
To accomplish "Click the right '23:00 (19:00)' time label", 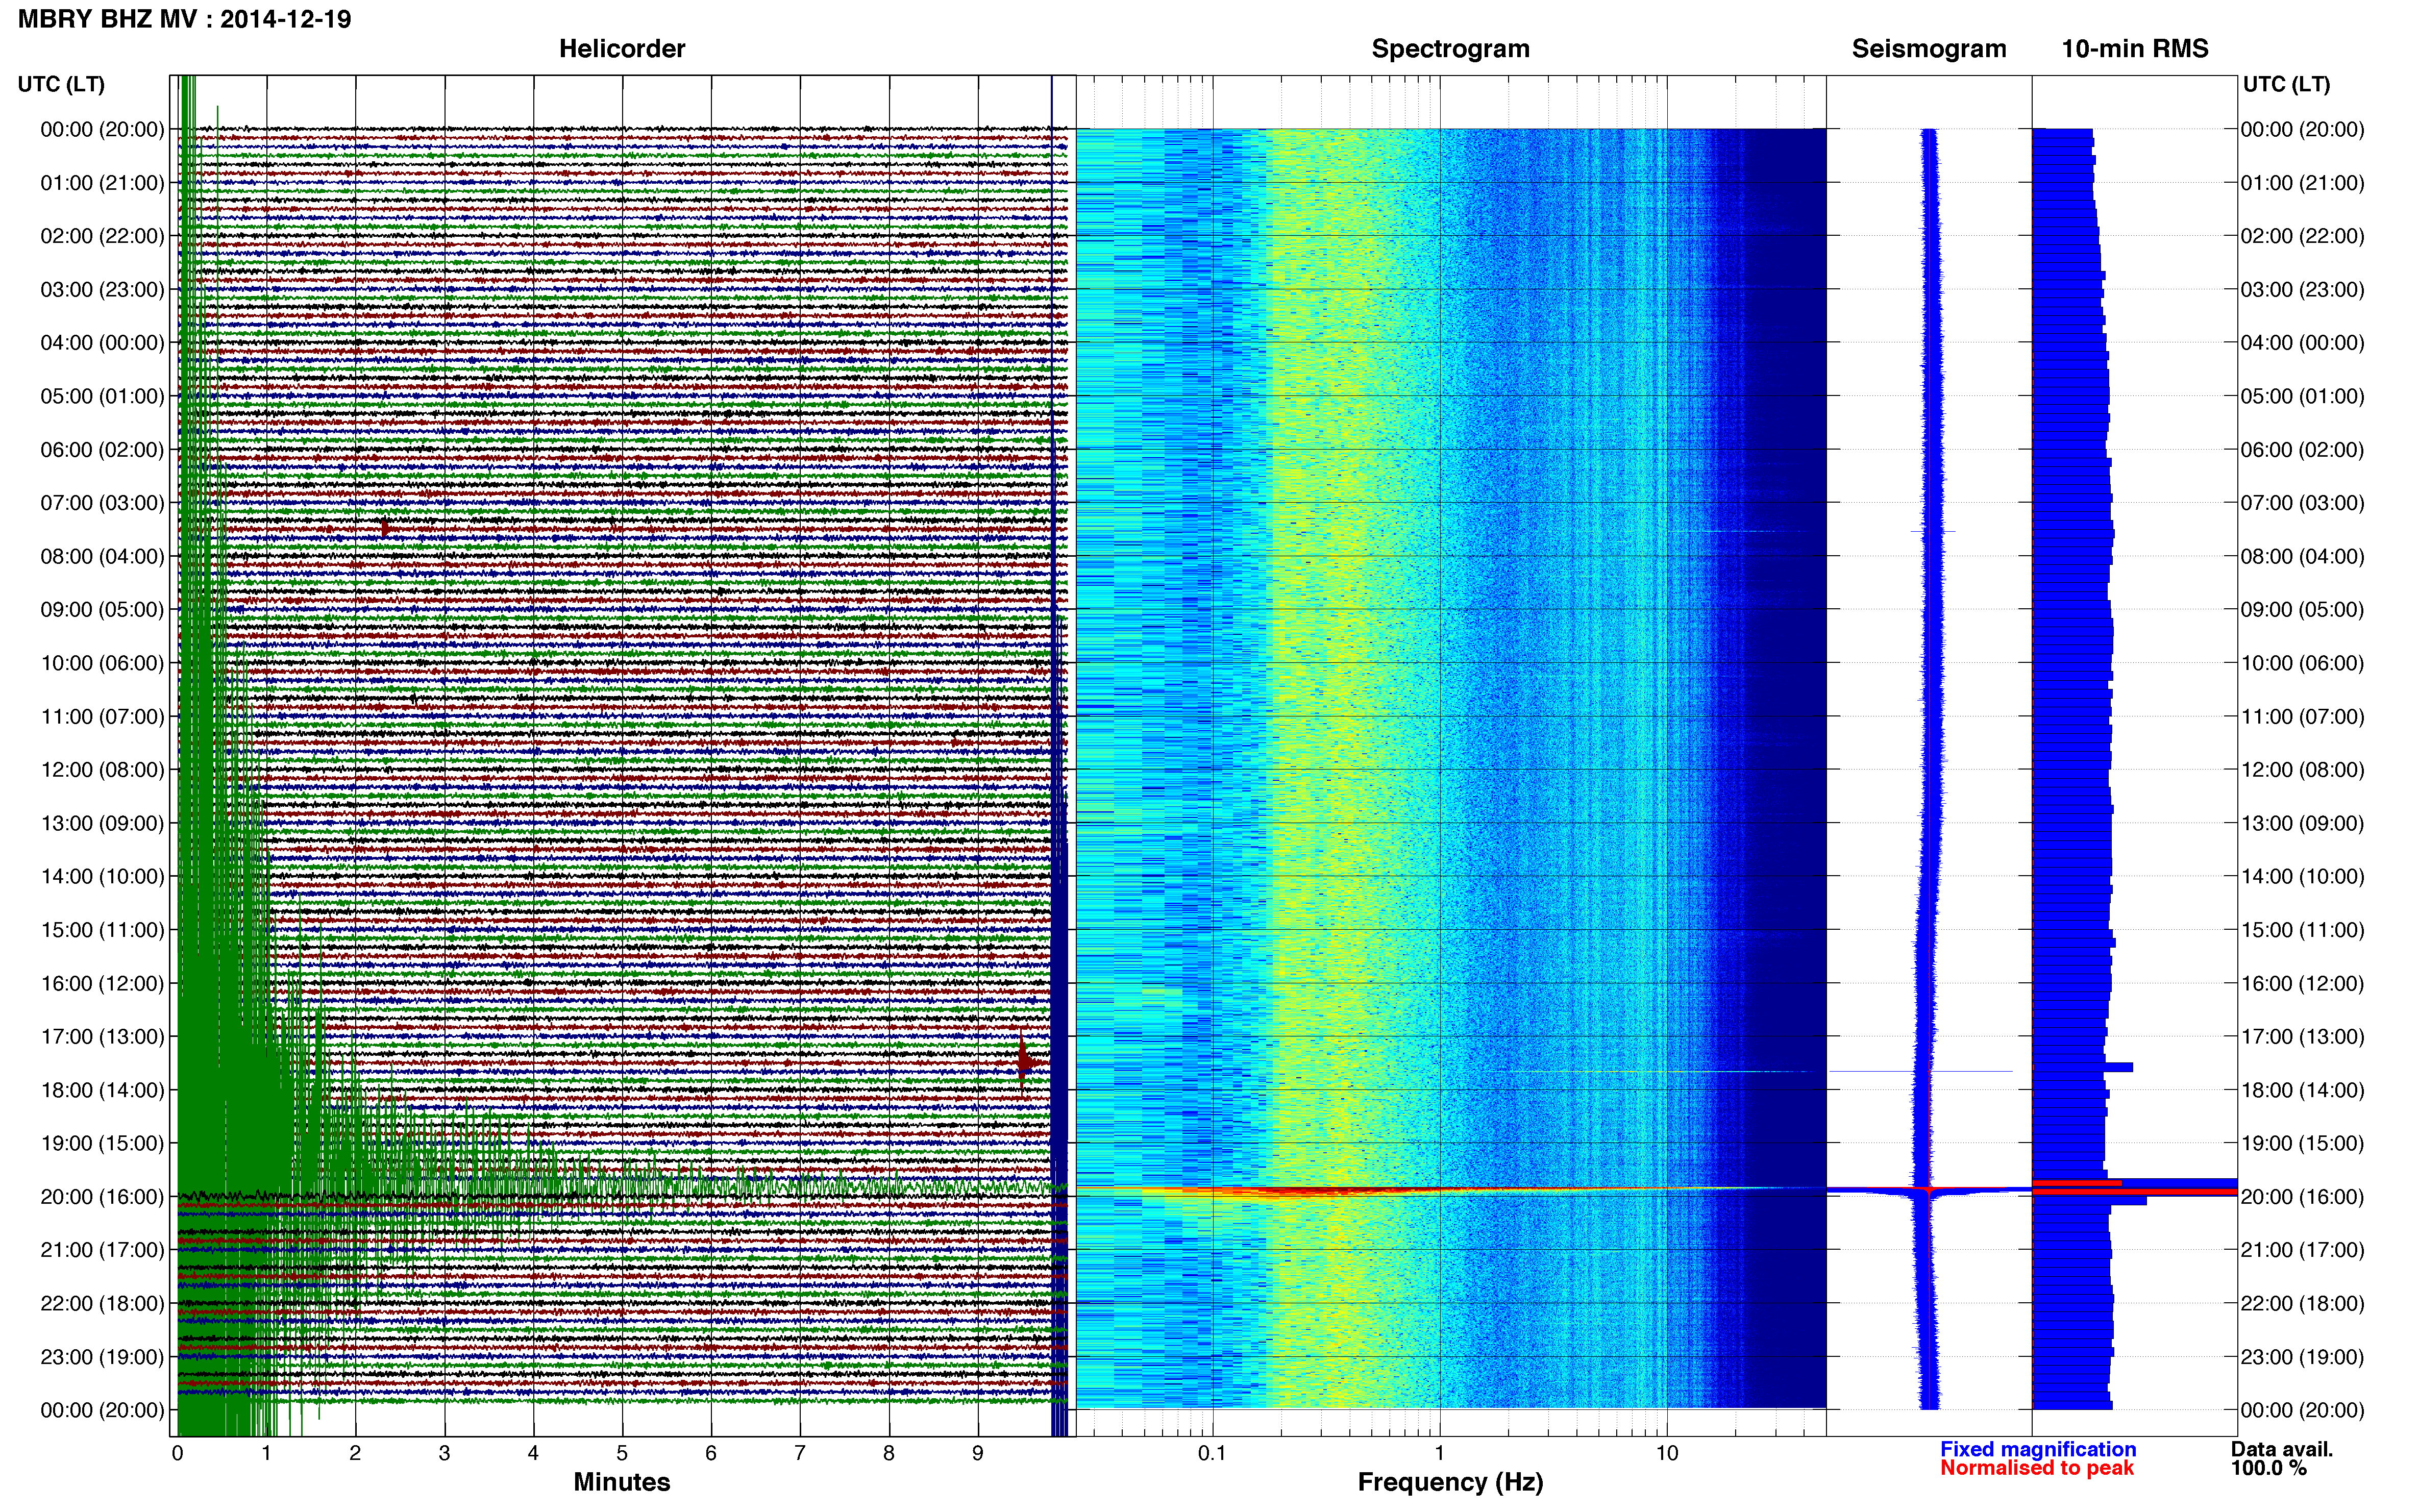I will 2303,1357.
